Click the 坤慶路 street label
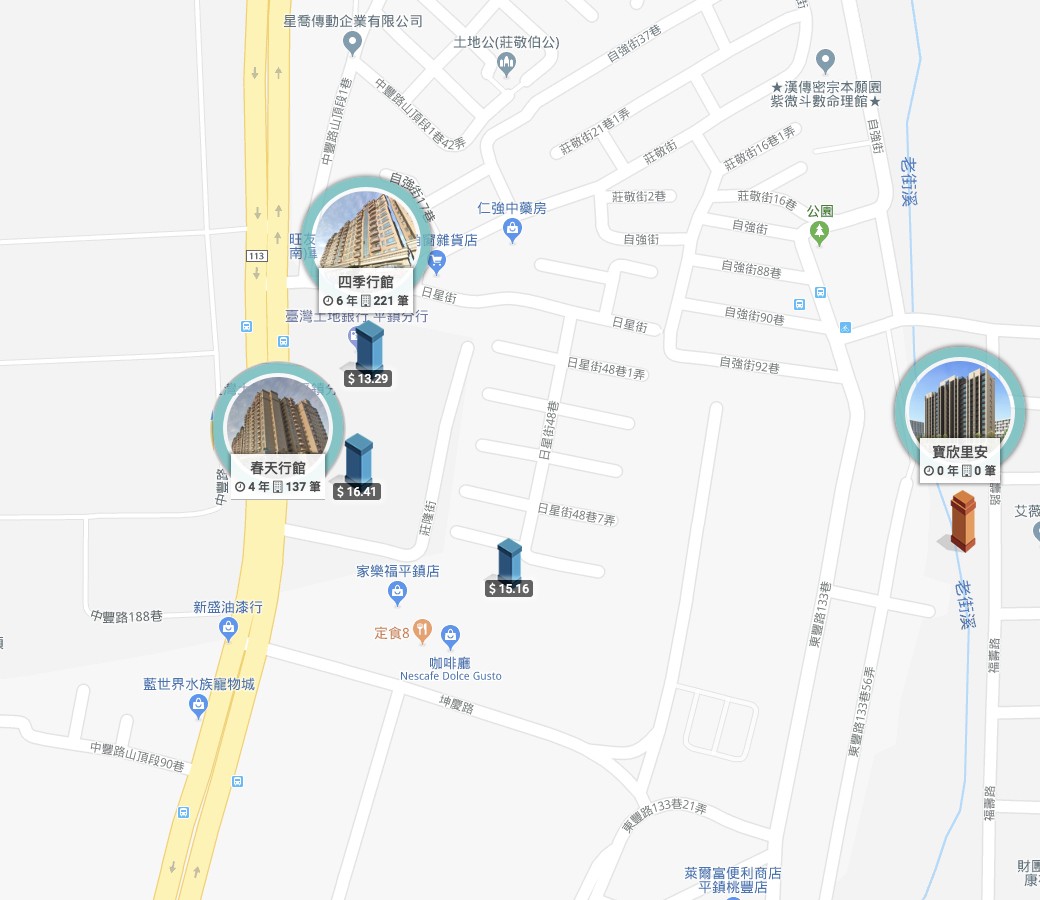Screen dimensions: 1040x900 [x=457, y=704]
